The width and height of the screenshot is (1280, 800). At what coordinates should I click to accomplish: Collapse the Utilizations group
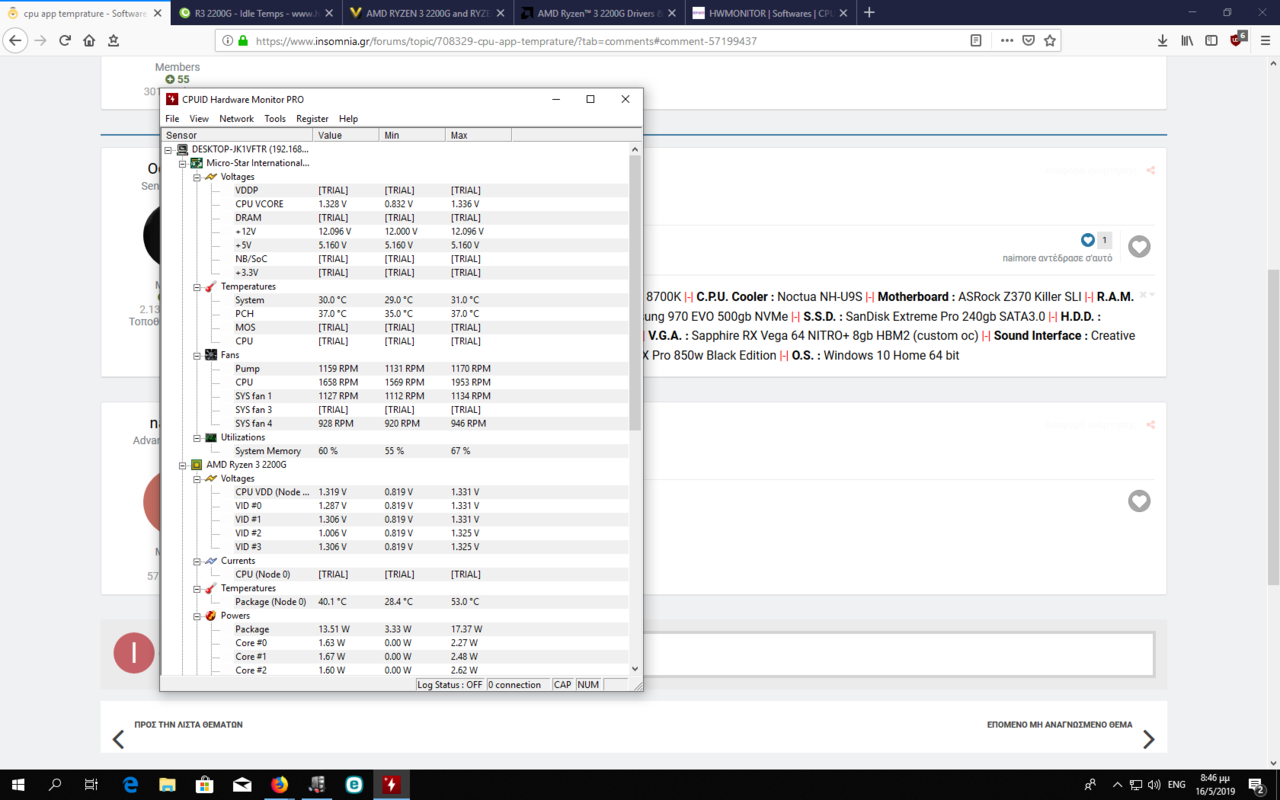click(197, 437)
